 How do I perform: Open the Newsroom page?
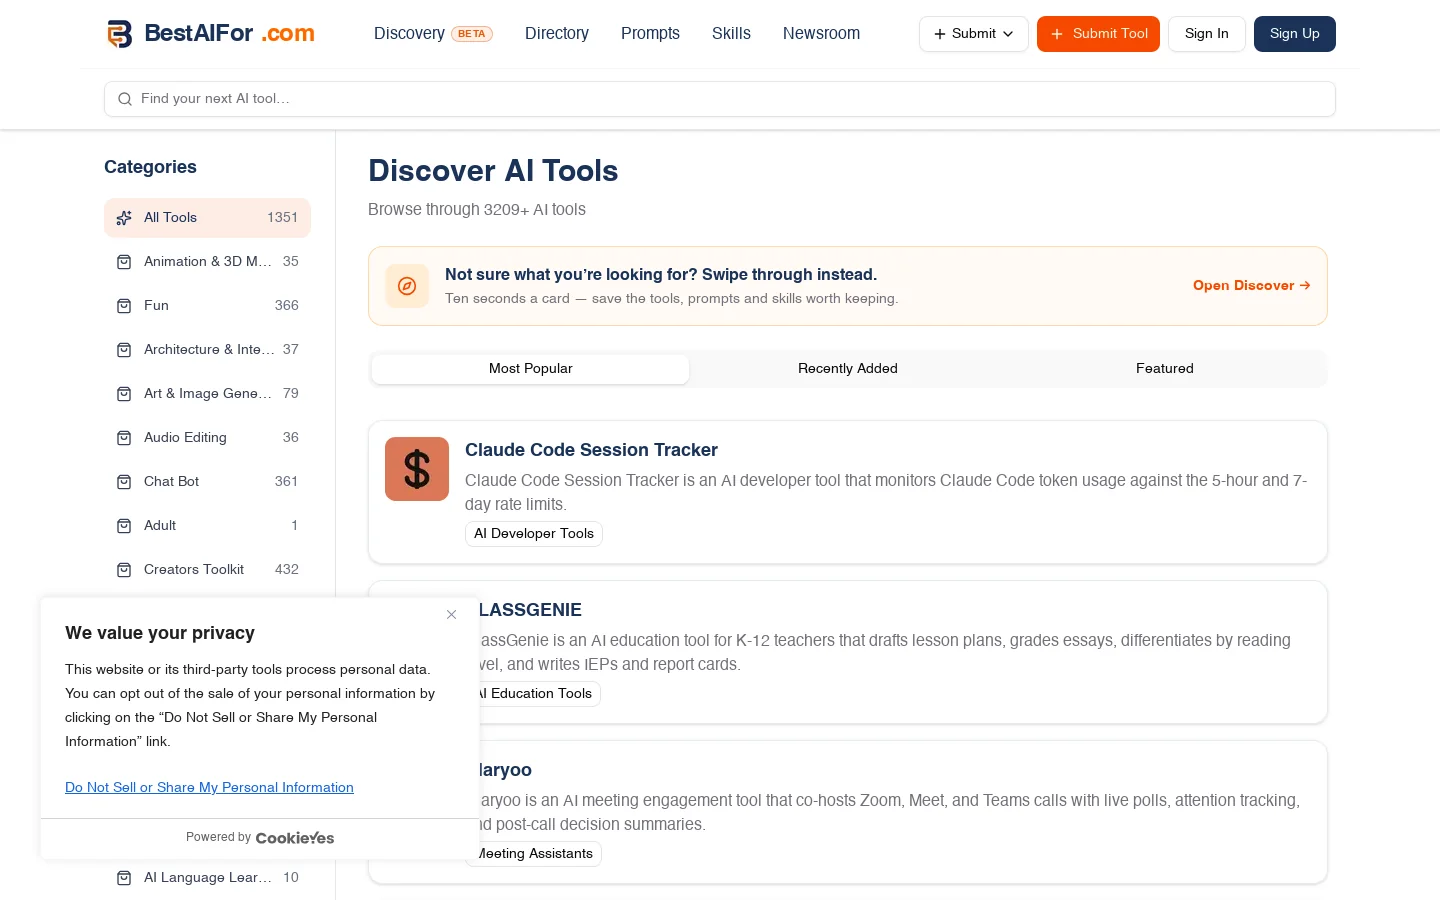(821, 33)
